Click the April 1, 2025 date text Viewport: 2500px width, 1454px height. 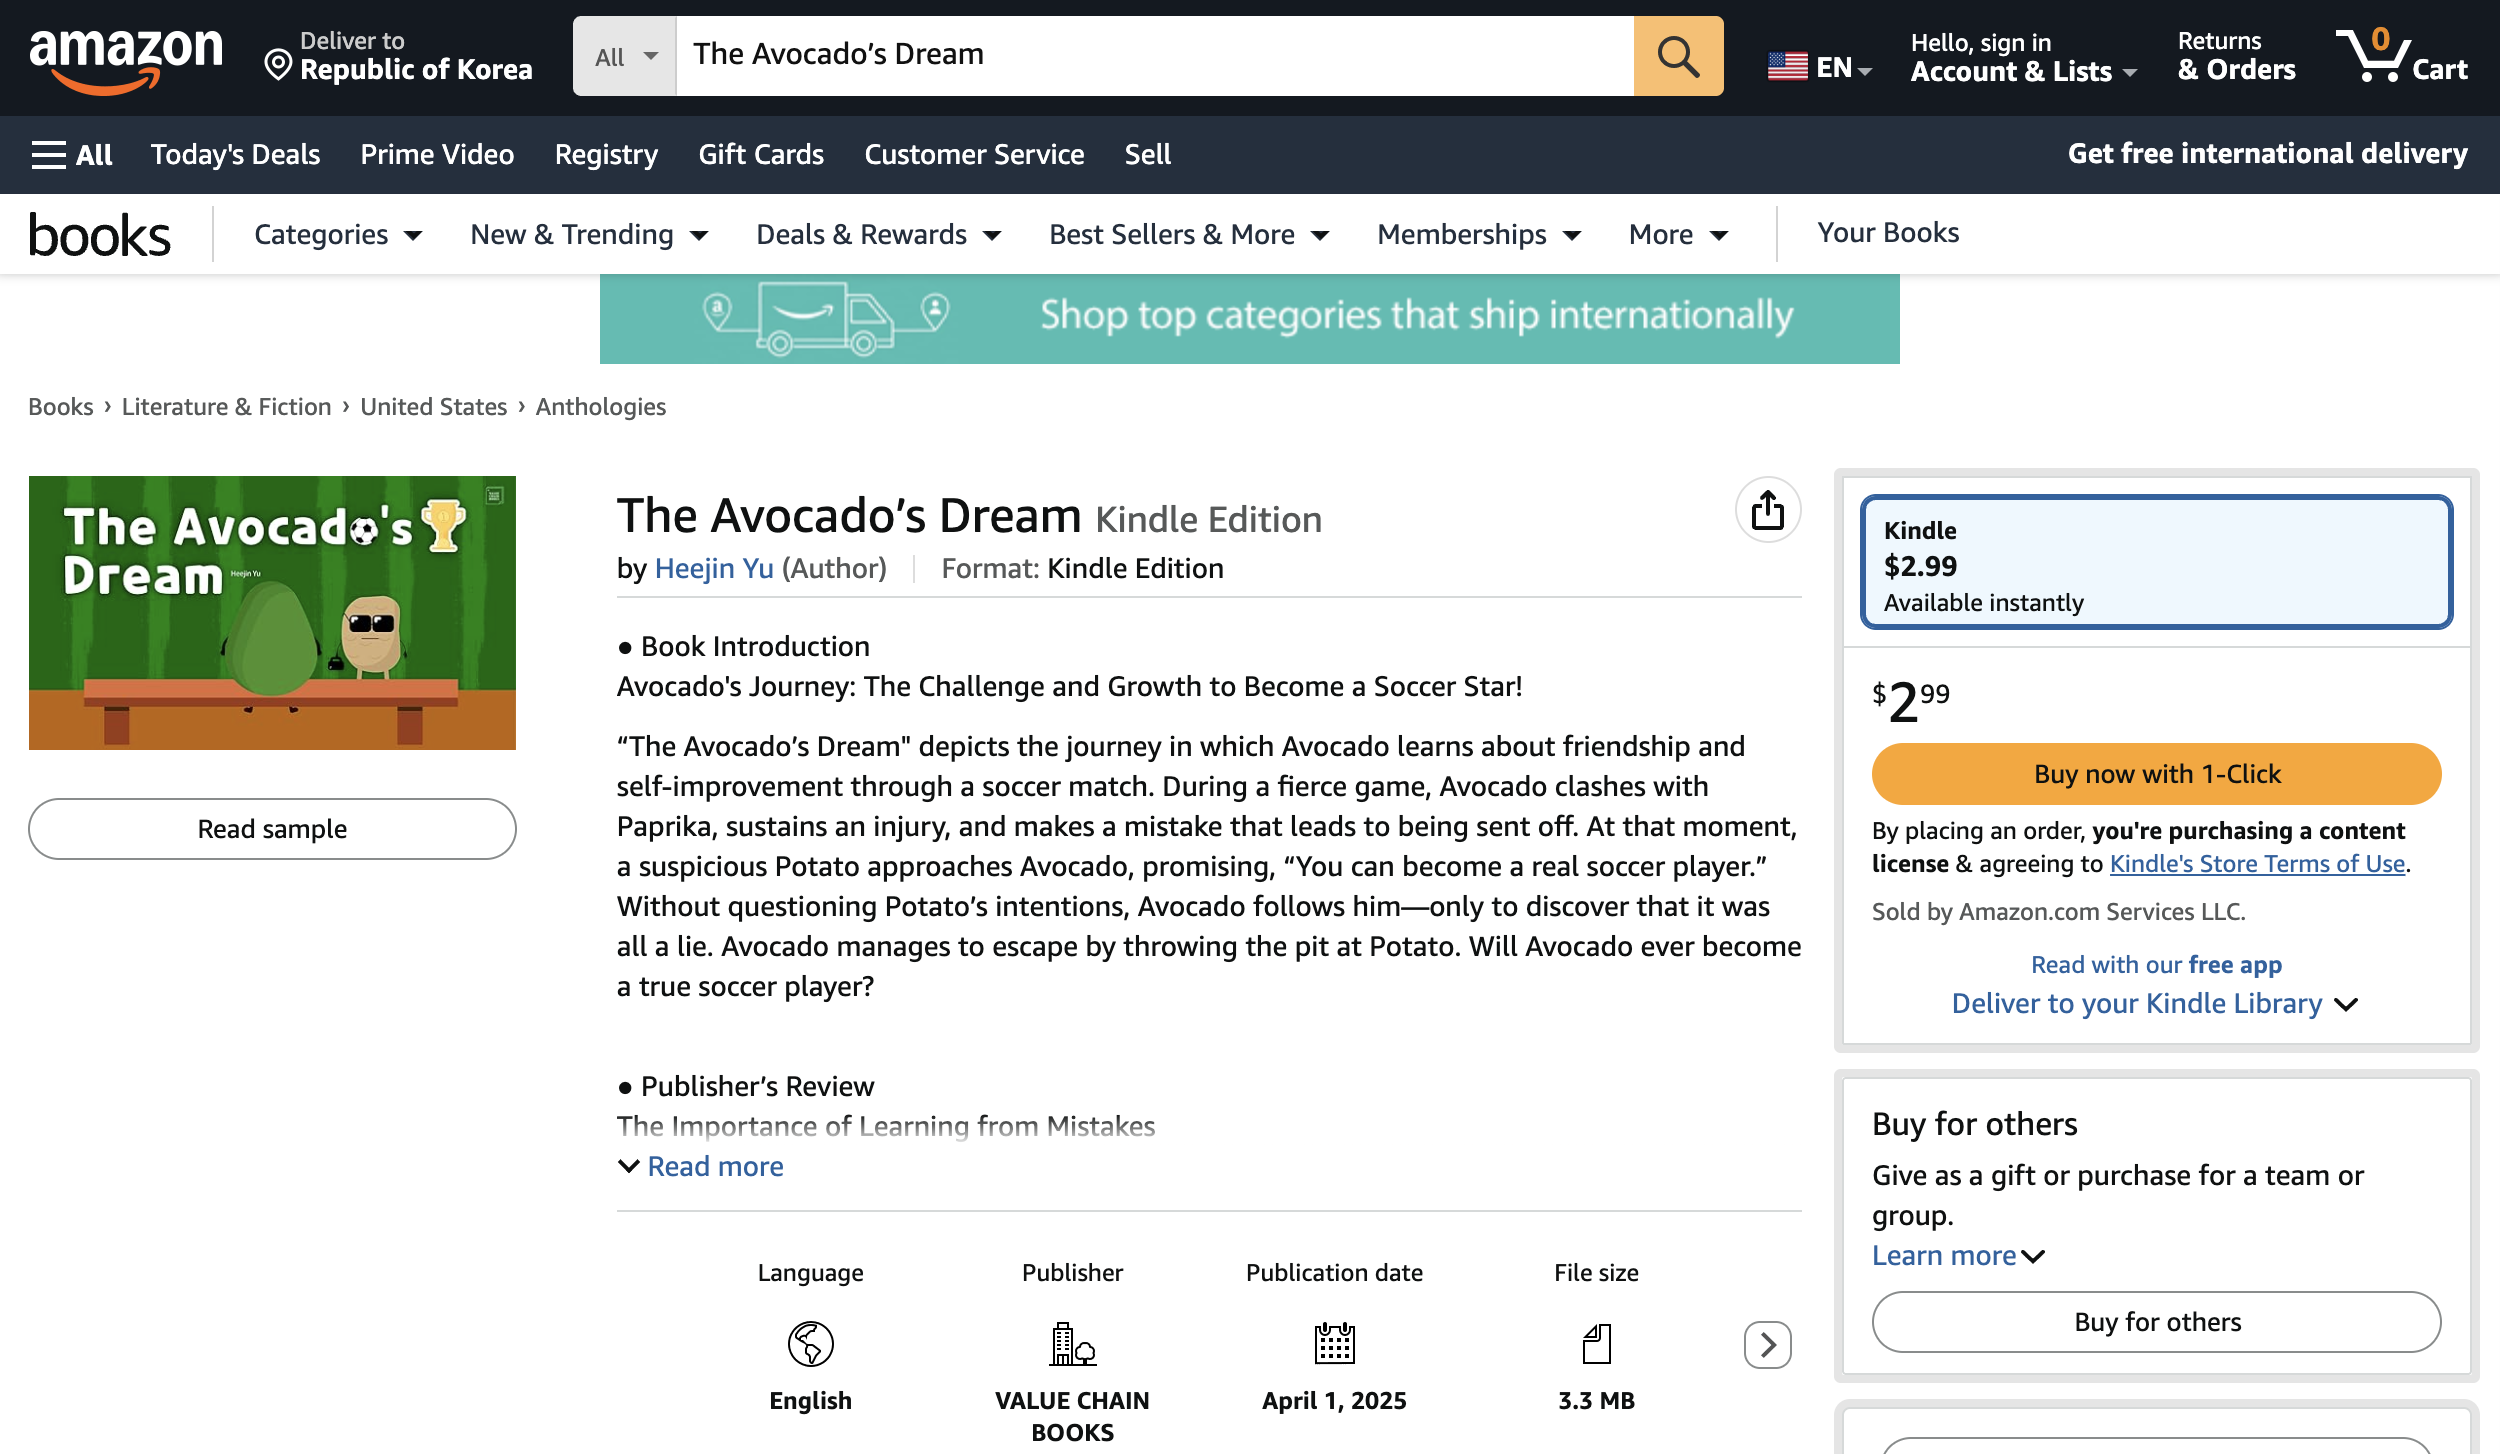coord(1334,1400)
